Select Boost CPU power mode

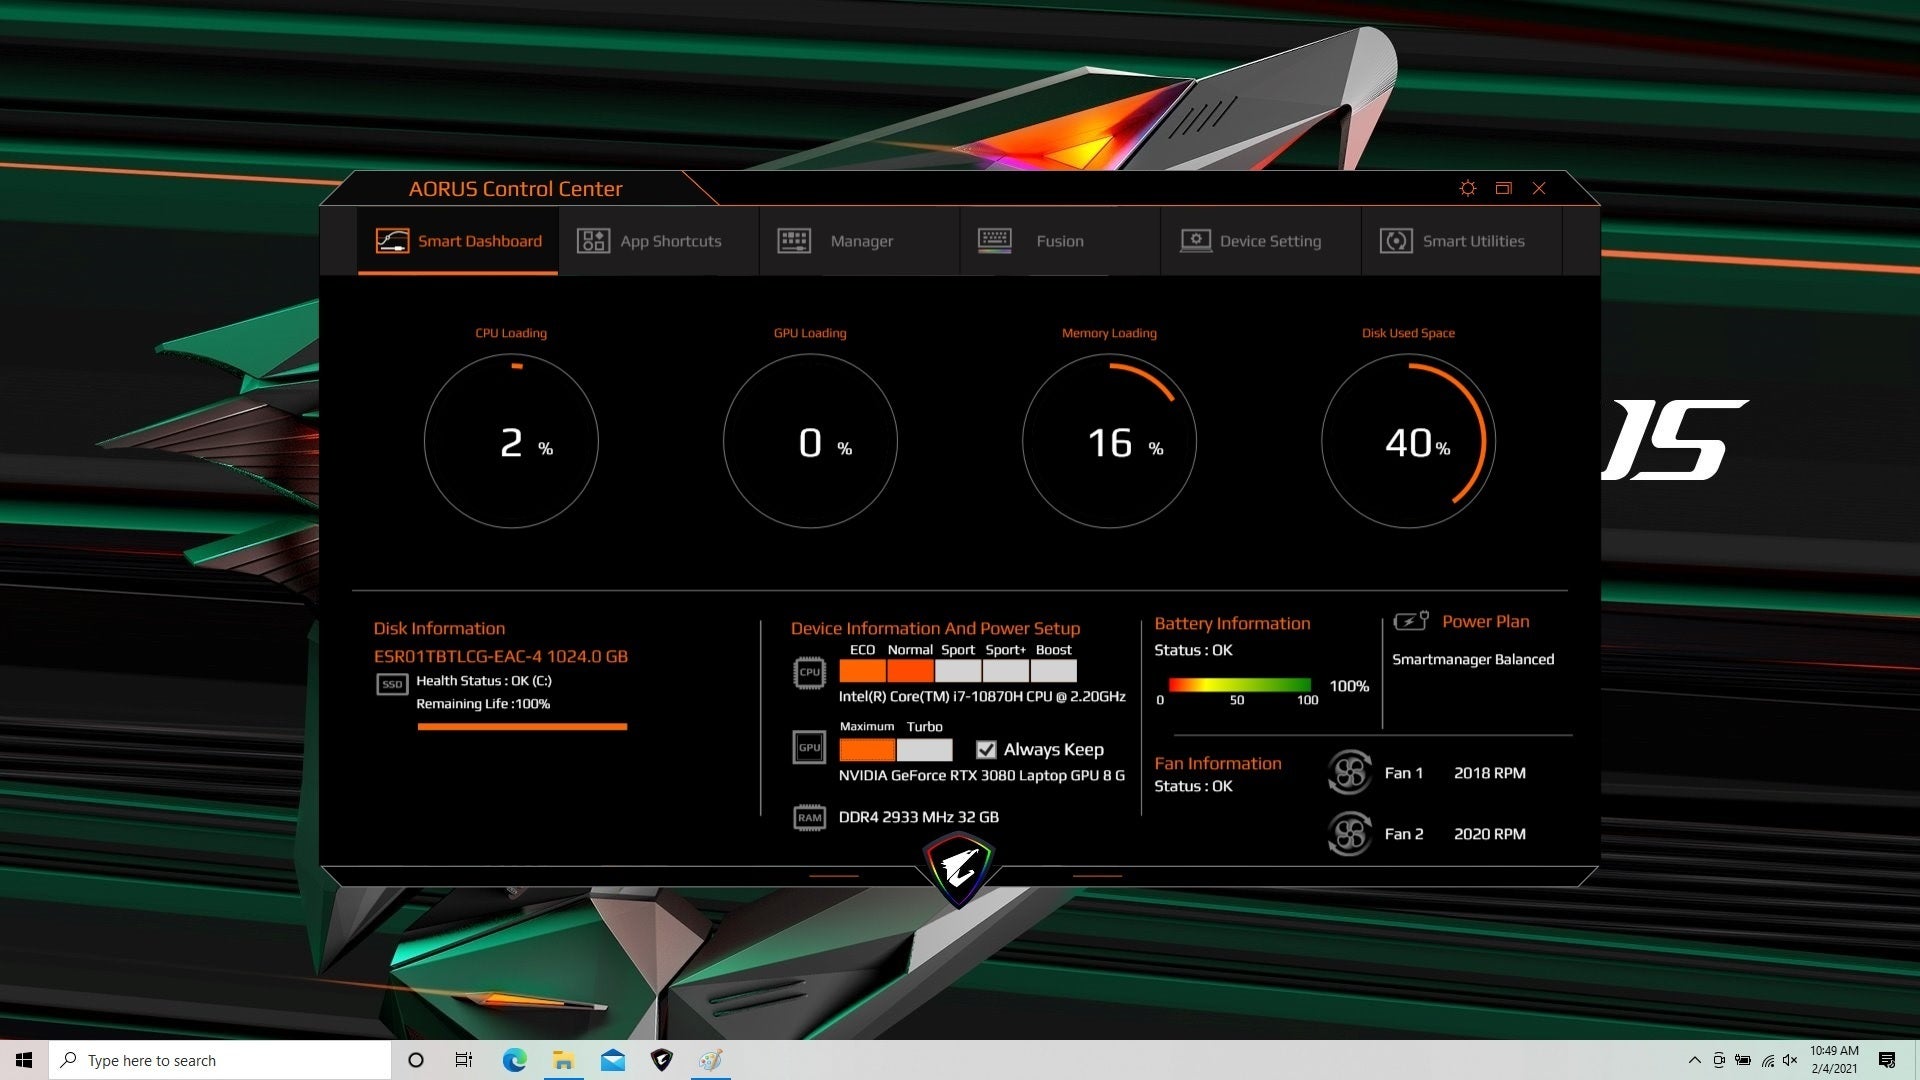[1054, 671]
